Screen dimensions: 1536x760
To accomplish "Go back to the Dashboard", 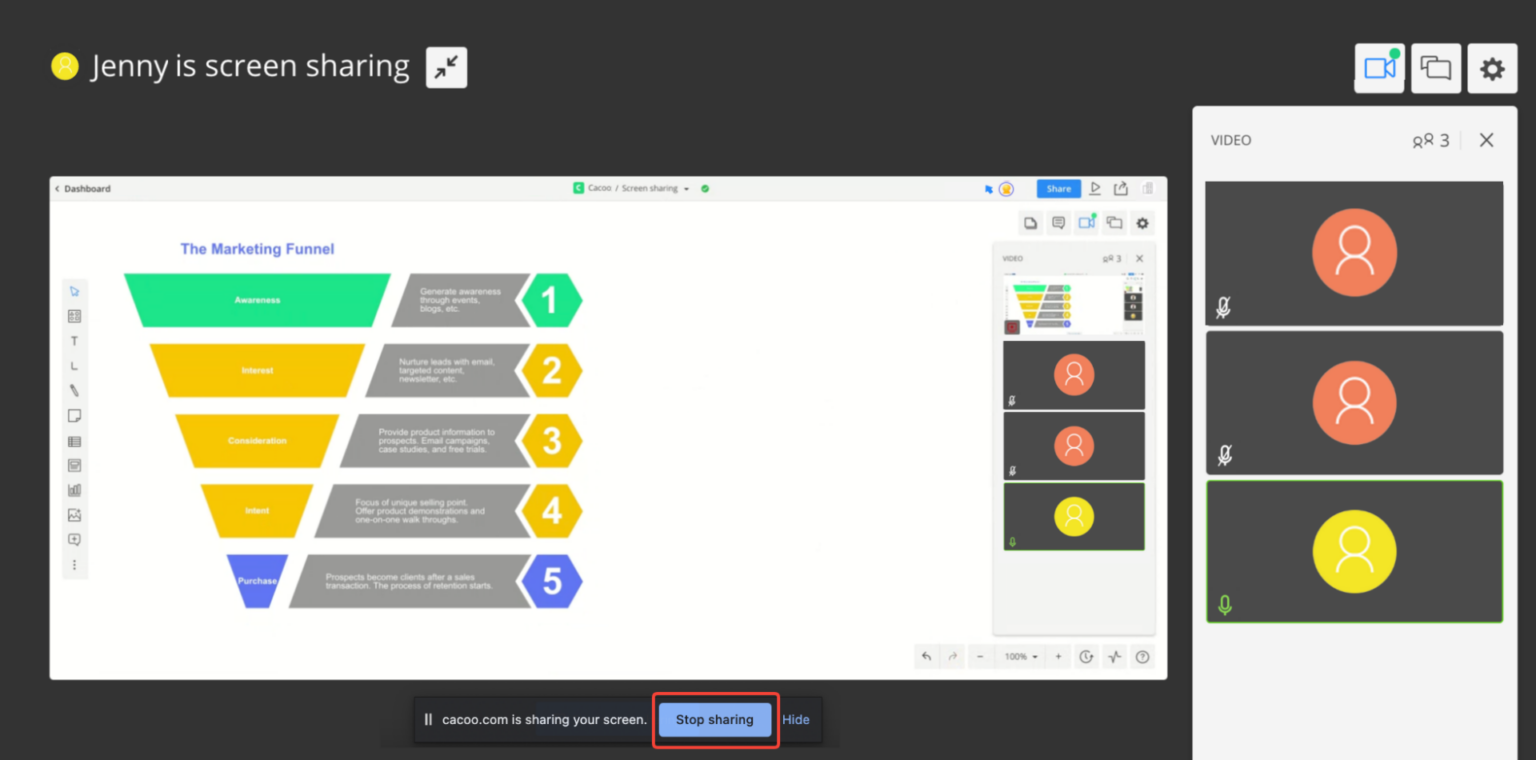I will pos(83,188).
